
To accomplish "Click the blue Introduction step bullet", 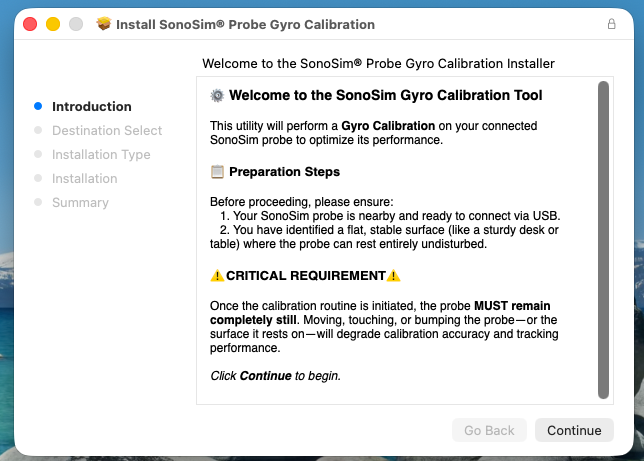I will pos(38,106).
